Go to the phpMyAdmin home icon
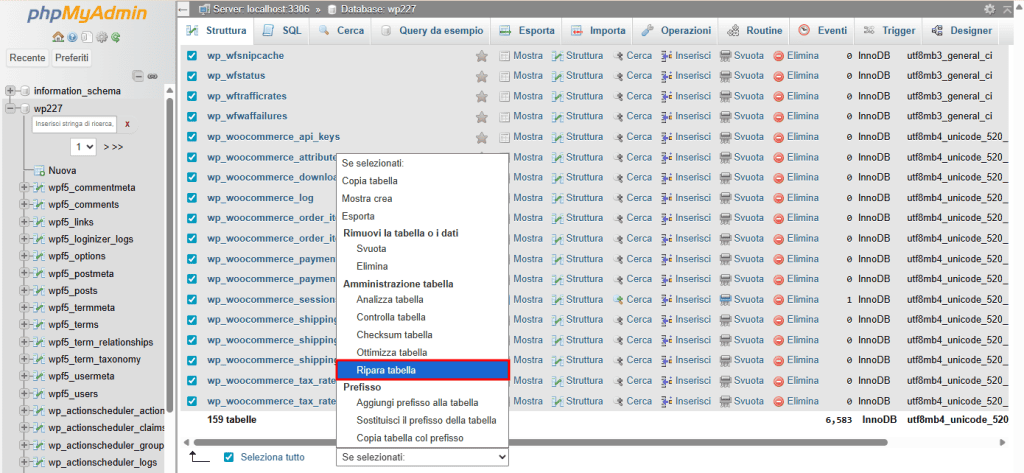 (x=57, y=37)
